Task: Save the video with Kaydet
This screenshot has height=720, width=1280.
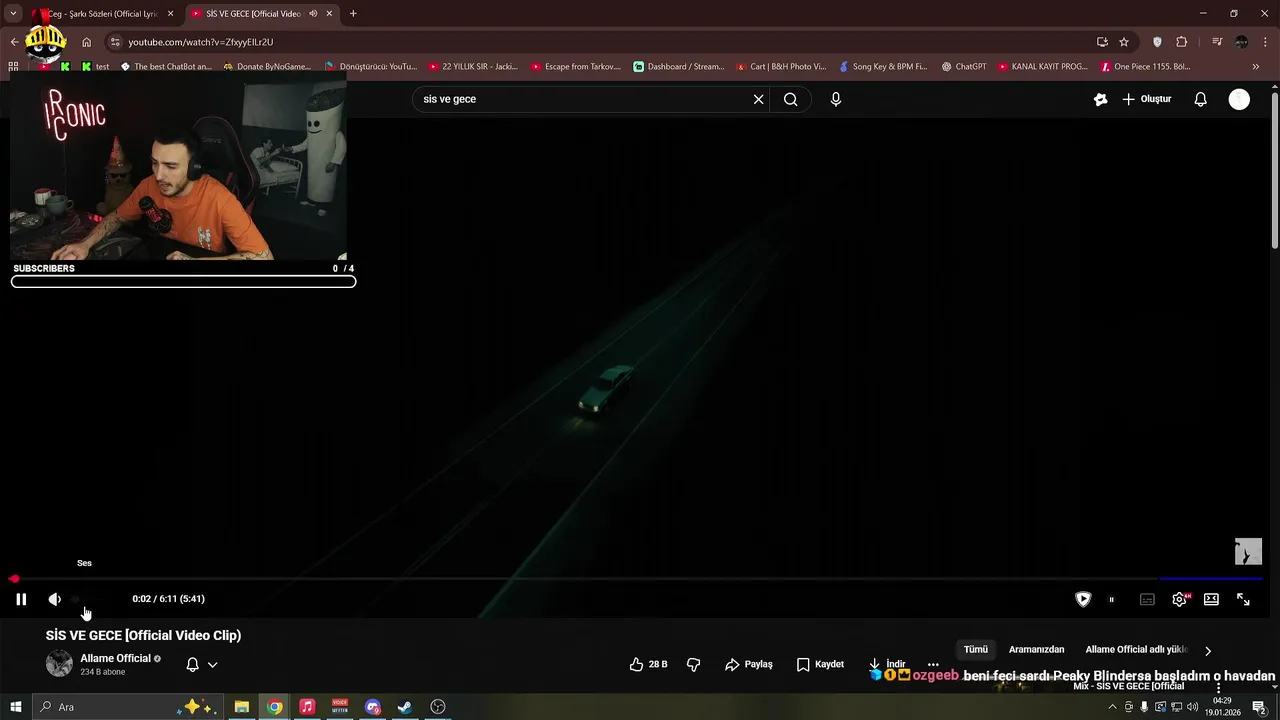Action: tap(820, 664)
